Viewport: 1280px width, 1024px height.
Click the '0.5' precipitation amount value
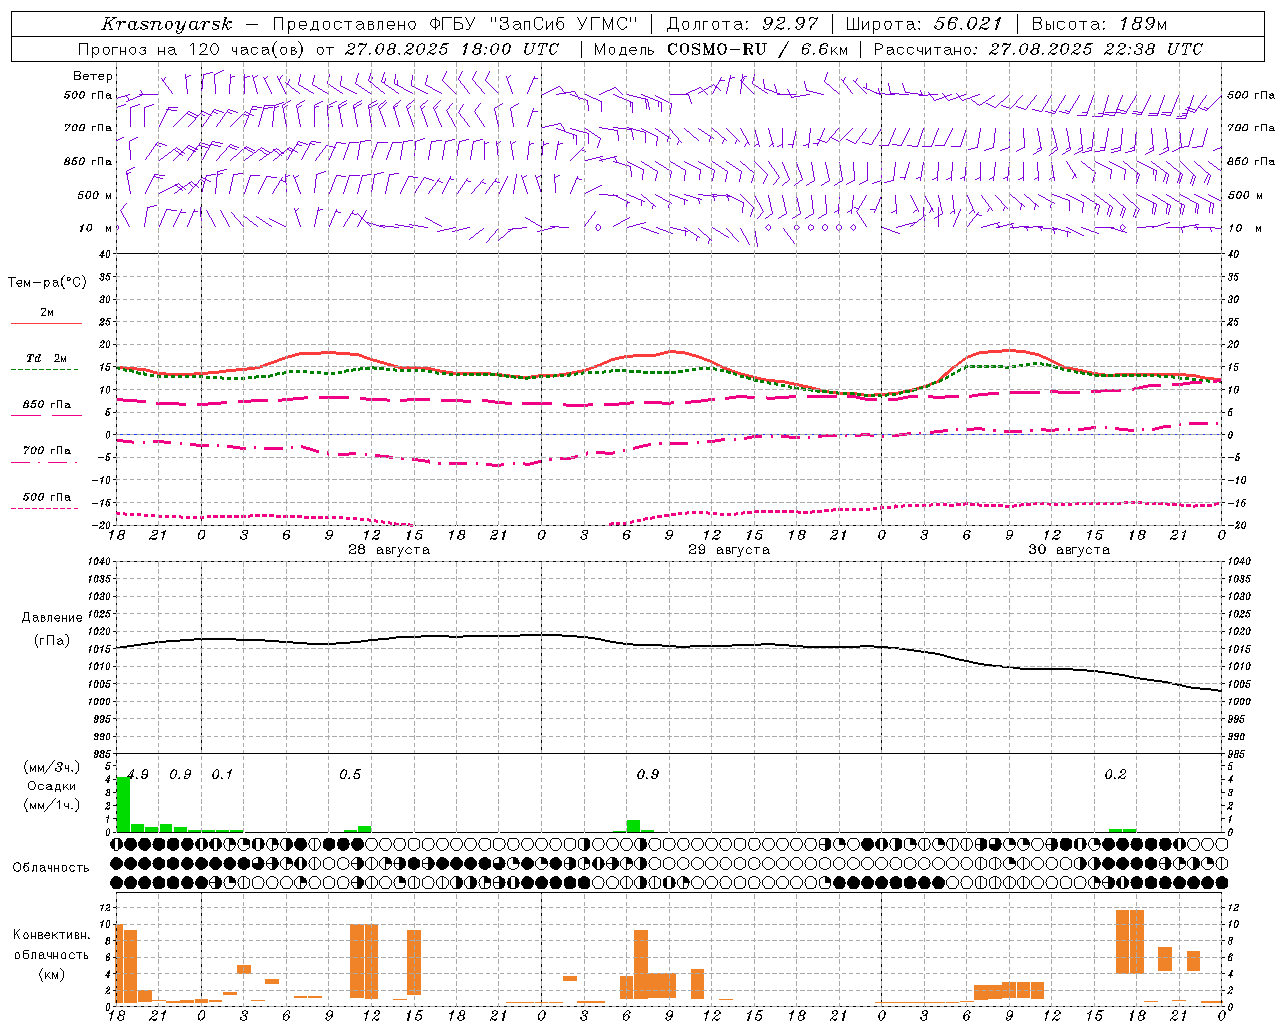350,775
